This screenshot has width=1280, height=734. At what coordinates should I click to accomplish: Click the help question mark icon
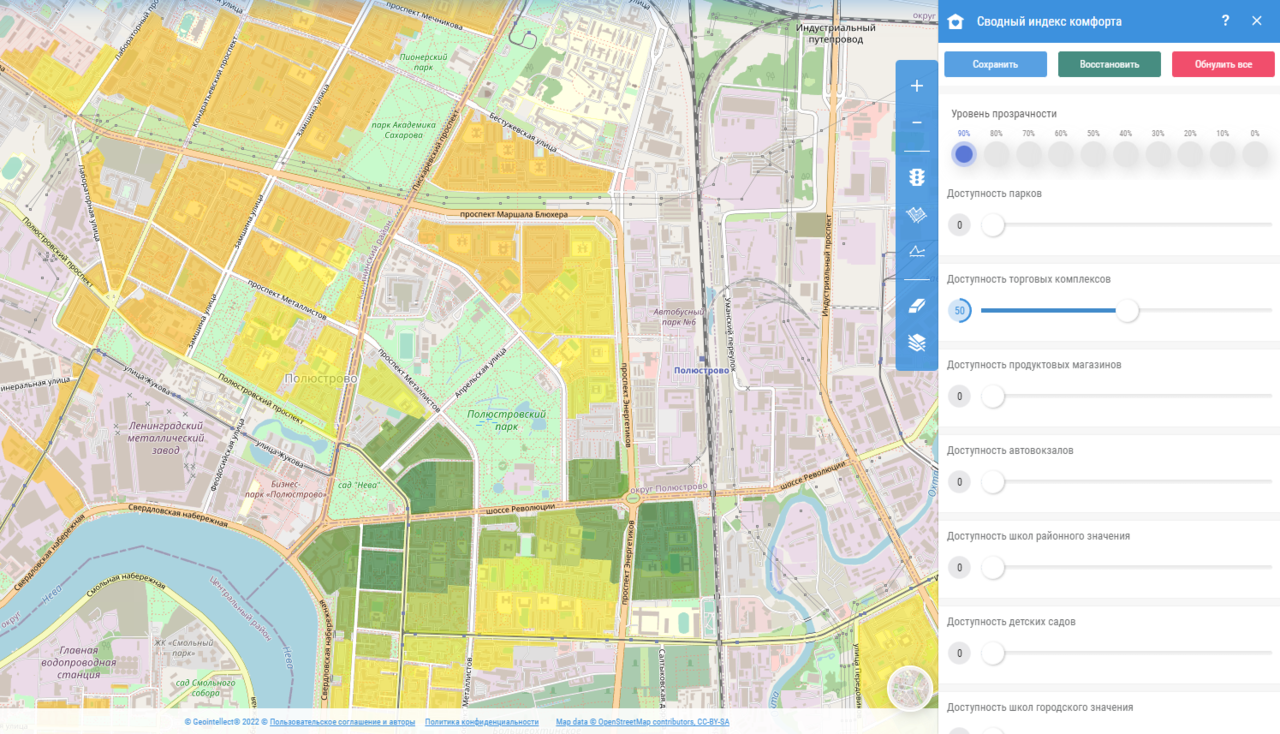click(1225, 21)
